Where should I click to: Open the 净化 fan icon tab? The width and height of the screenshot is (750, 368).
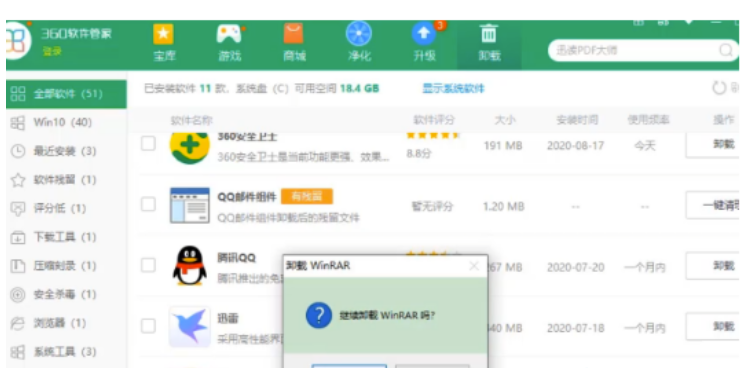point(359,43)
